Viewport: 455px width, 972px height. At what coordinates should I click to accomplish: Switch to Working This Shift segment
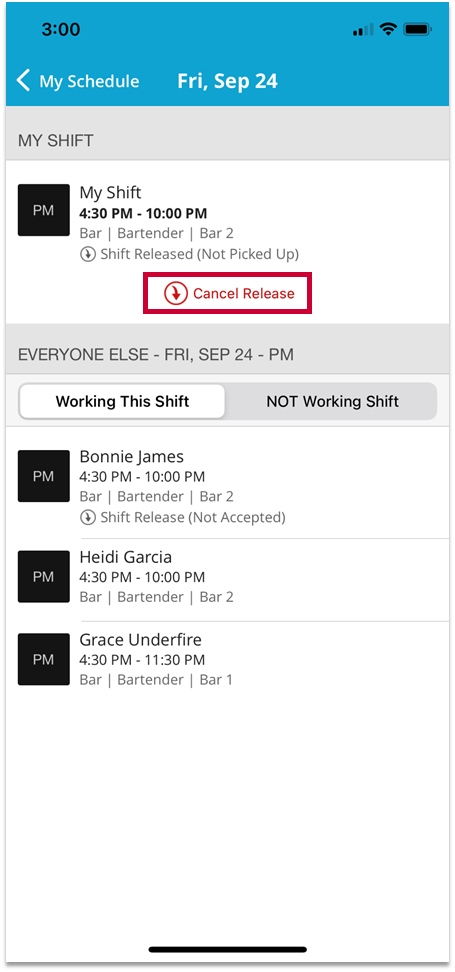pyautogui.click(x=122, y=401)
